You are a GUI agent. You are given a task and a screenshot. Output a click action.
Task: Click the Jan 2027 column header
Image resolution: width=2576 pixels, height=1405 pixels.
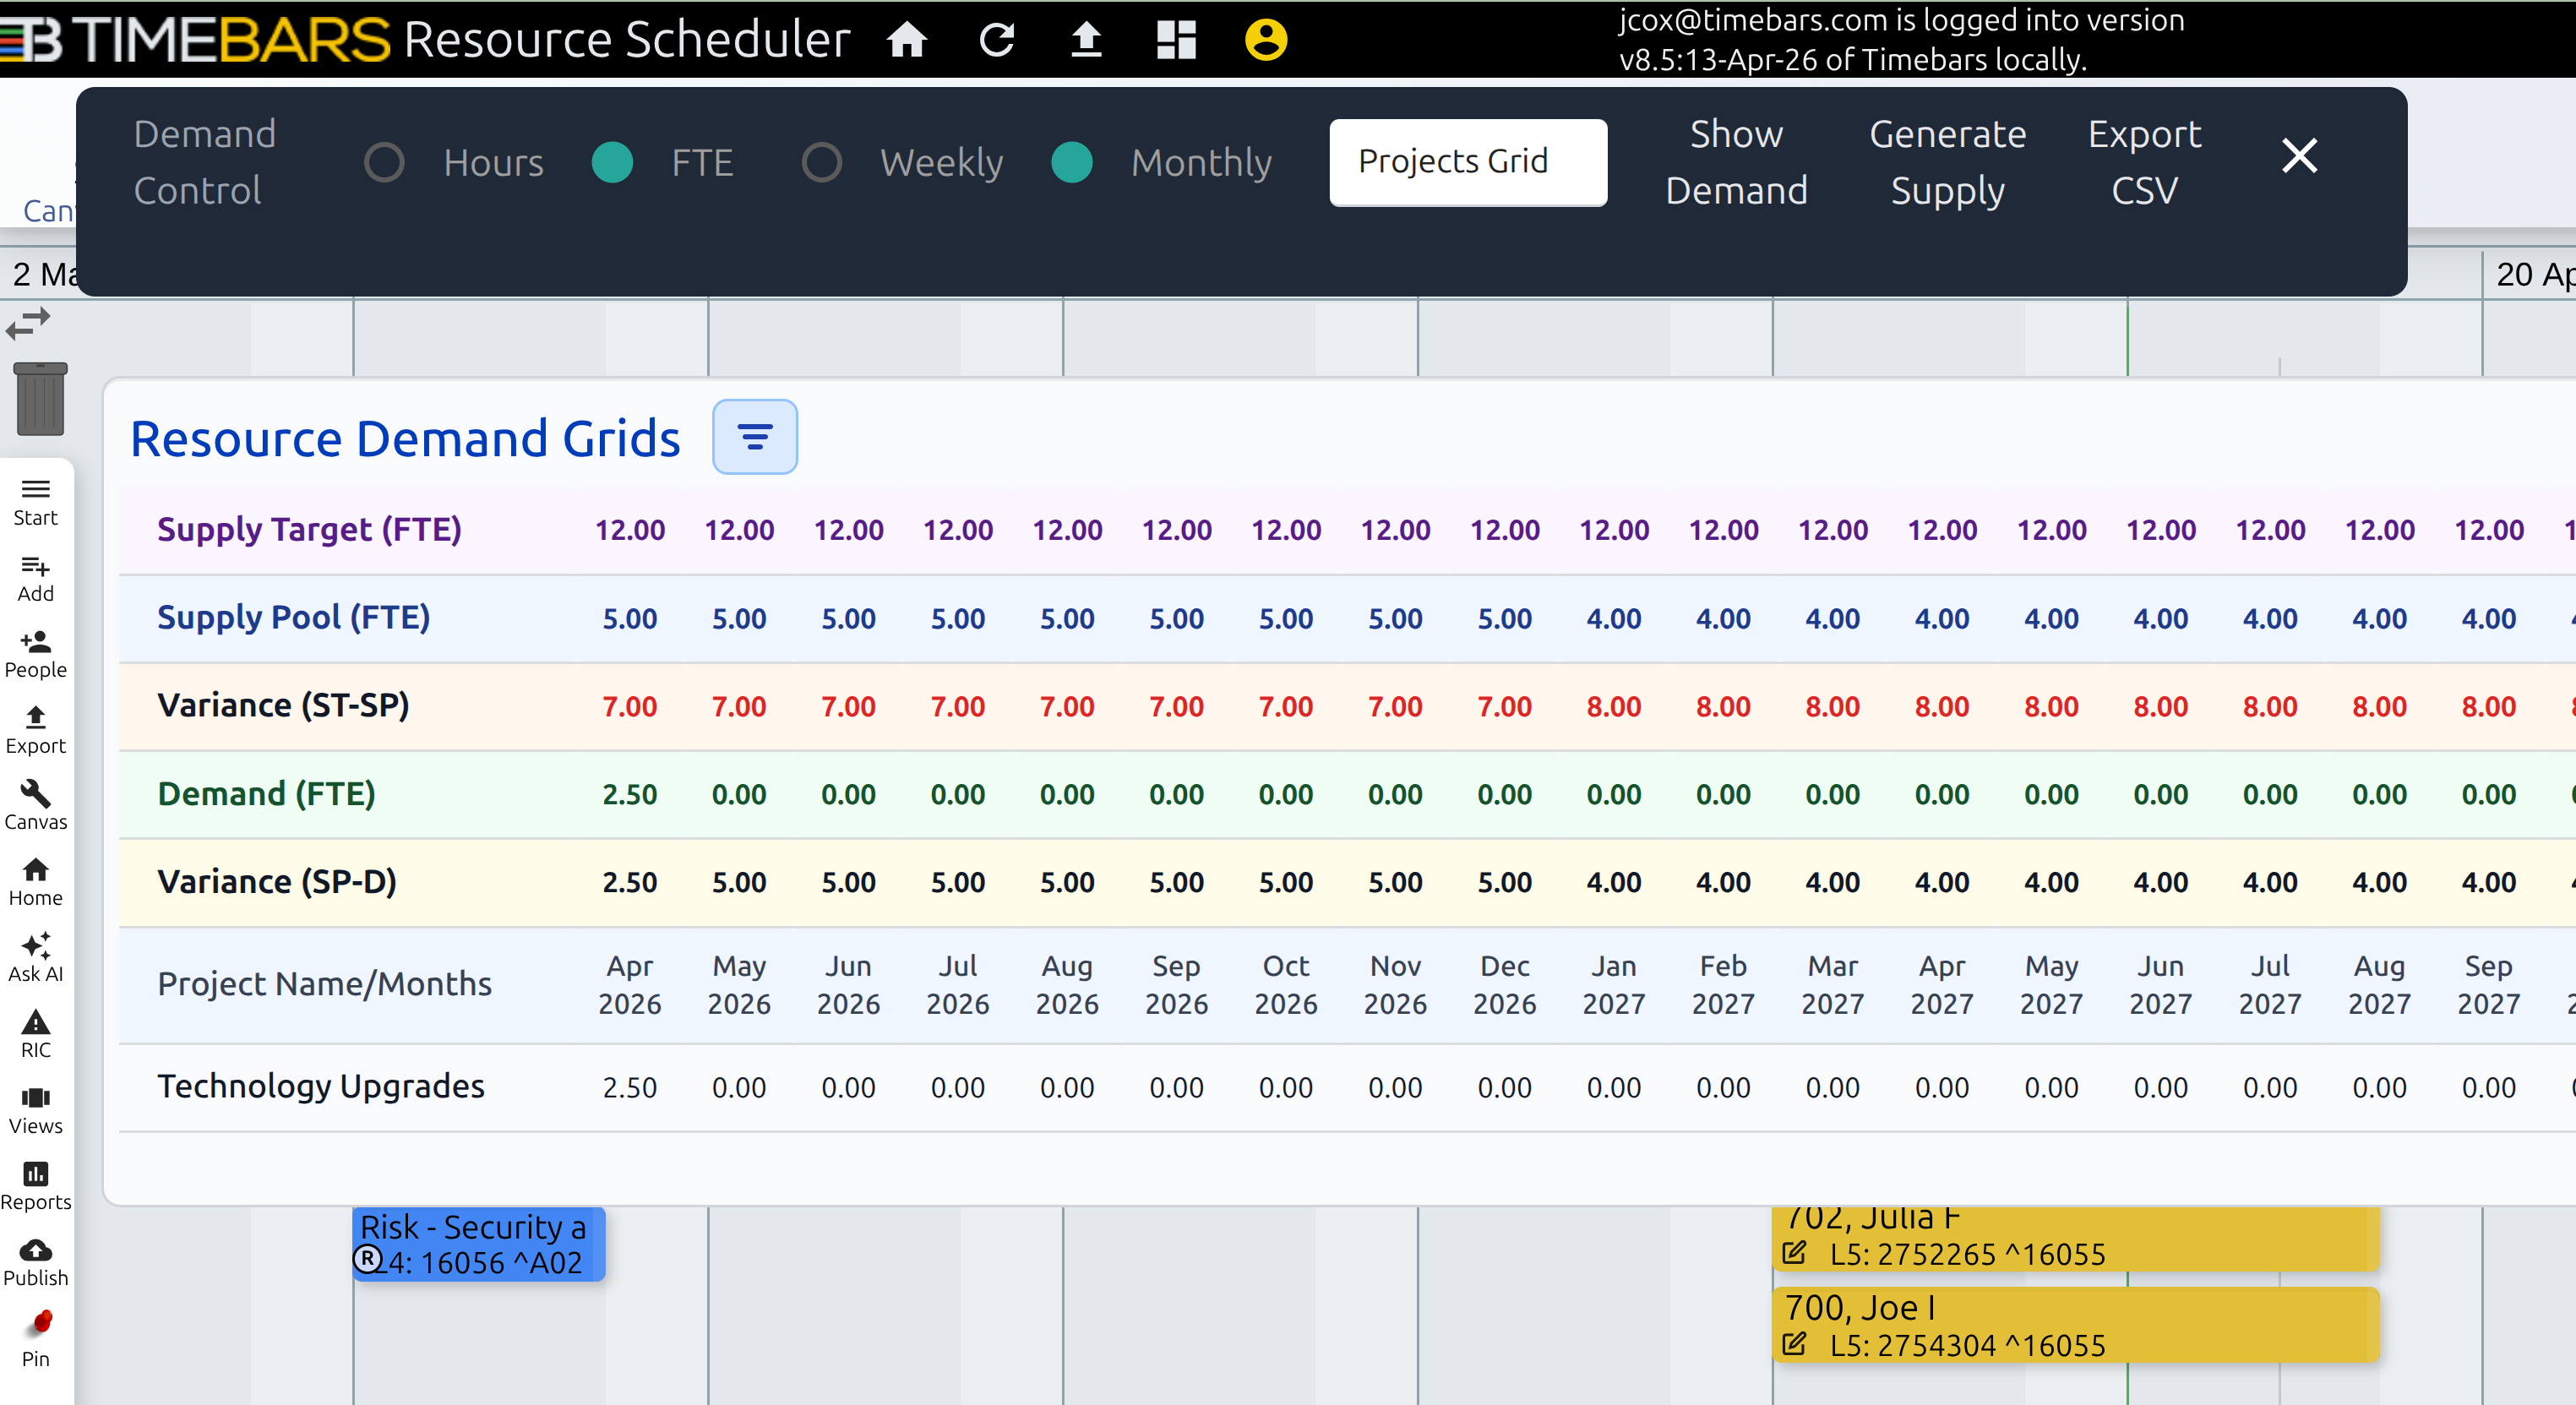click(1614, 985)
